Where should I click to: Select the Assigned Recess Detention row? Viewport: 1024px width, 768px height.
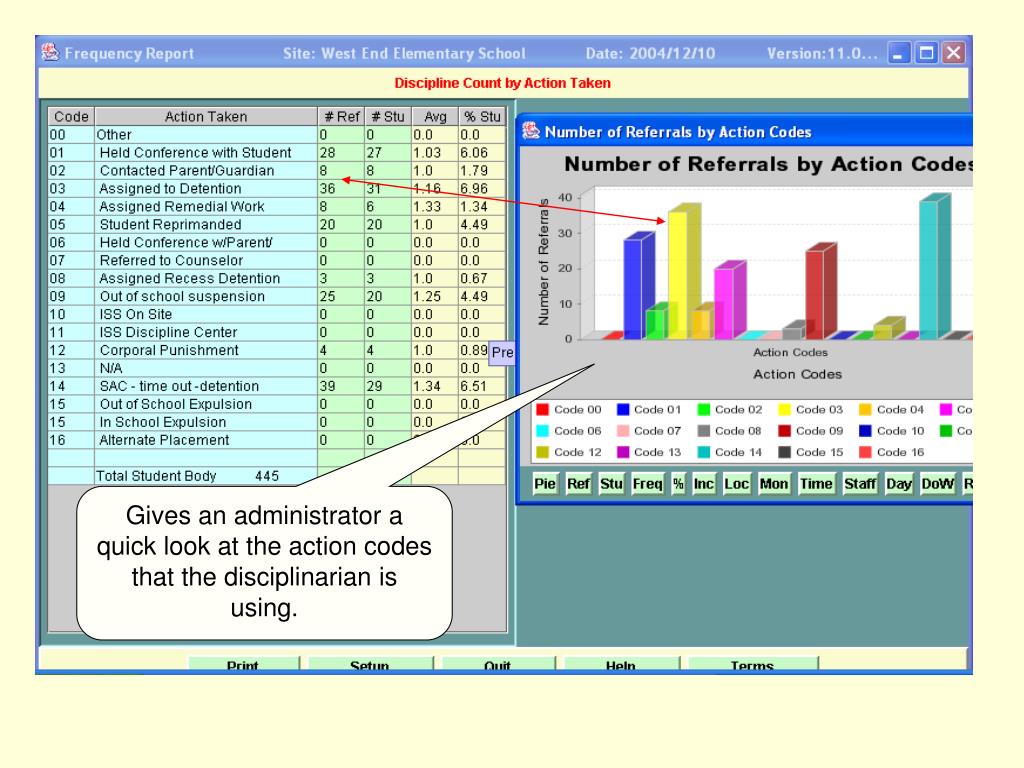pos(277,278)
